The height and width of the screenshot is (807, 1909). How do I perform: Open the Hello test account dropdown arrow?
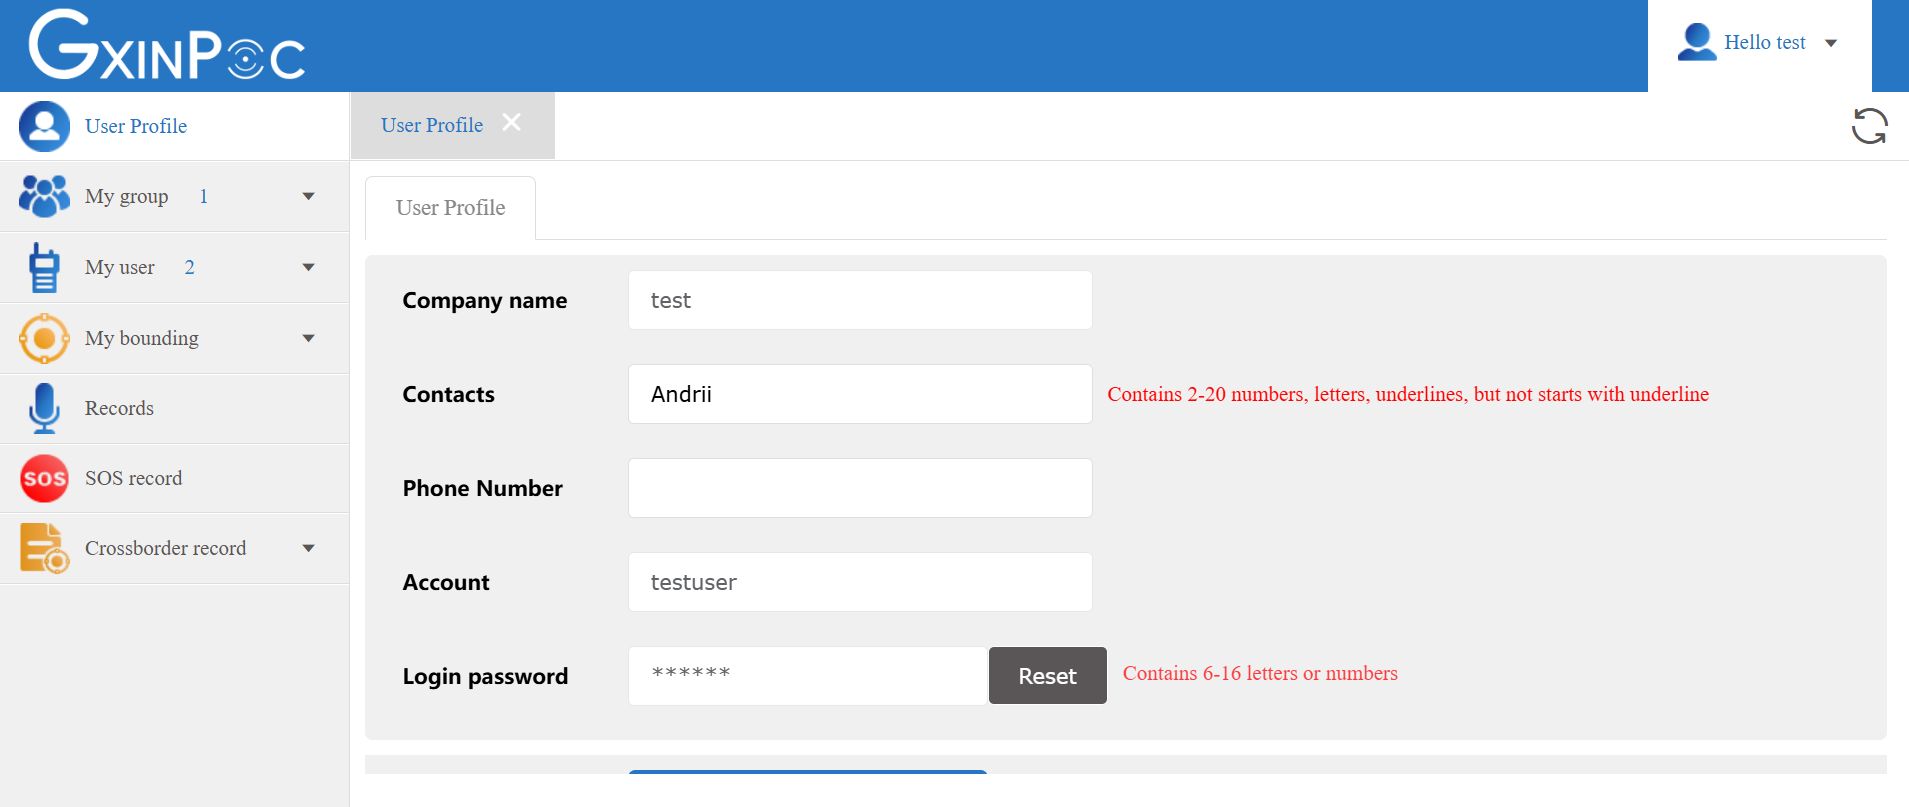[x=1831, y=43]
